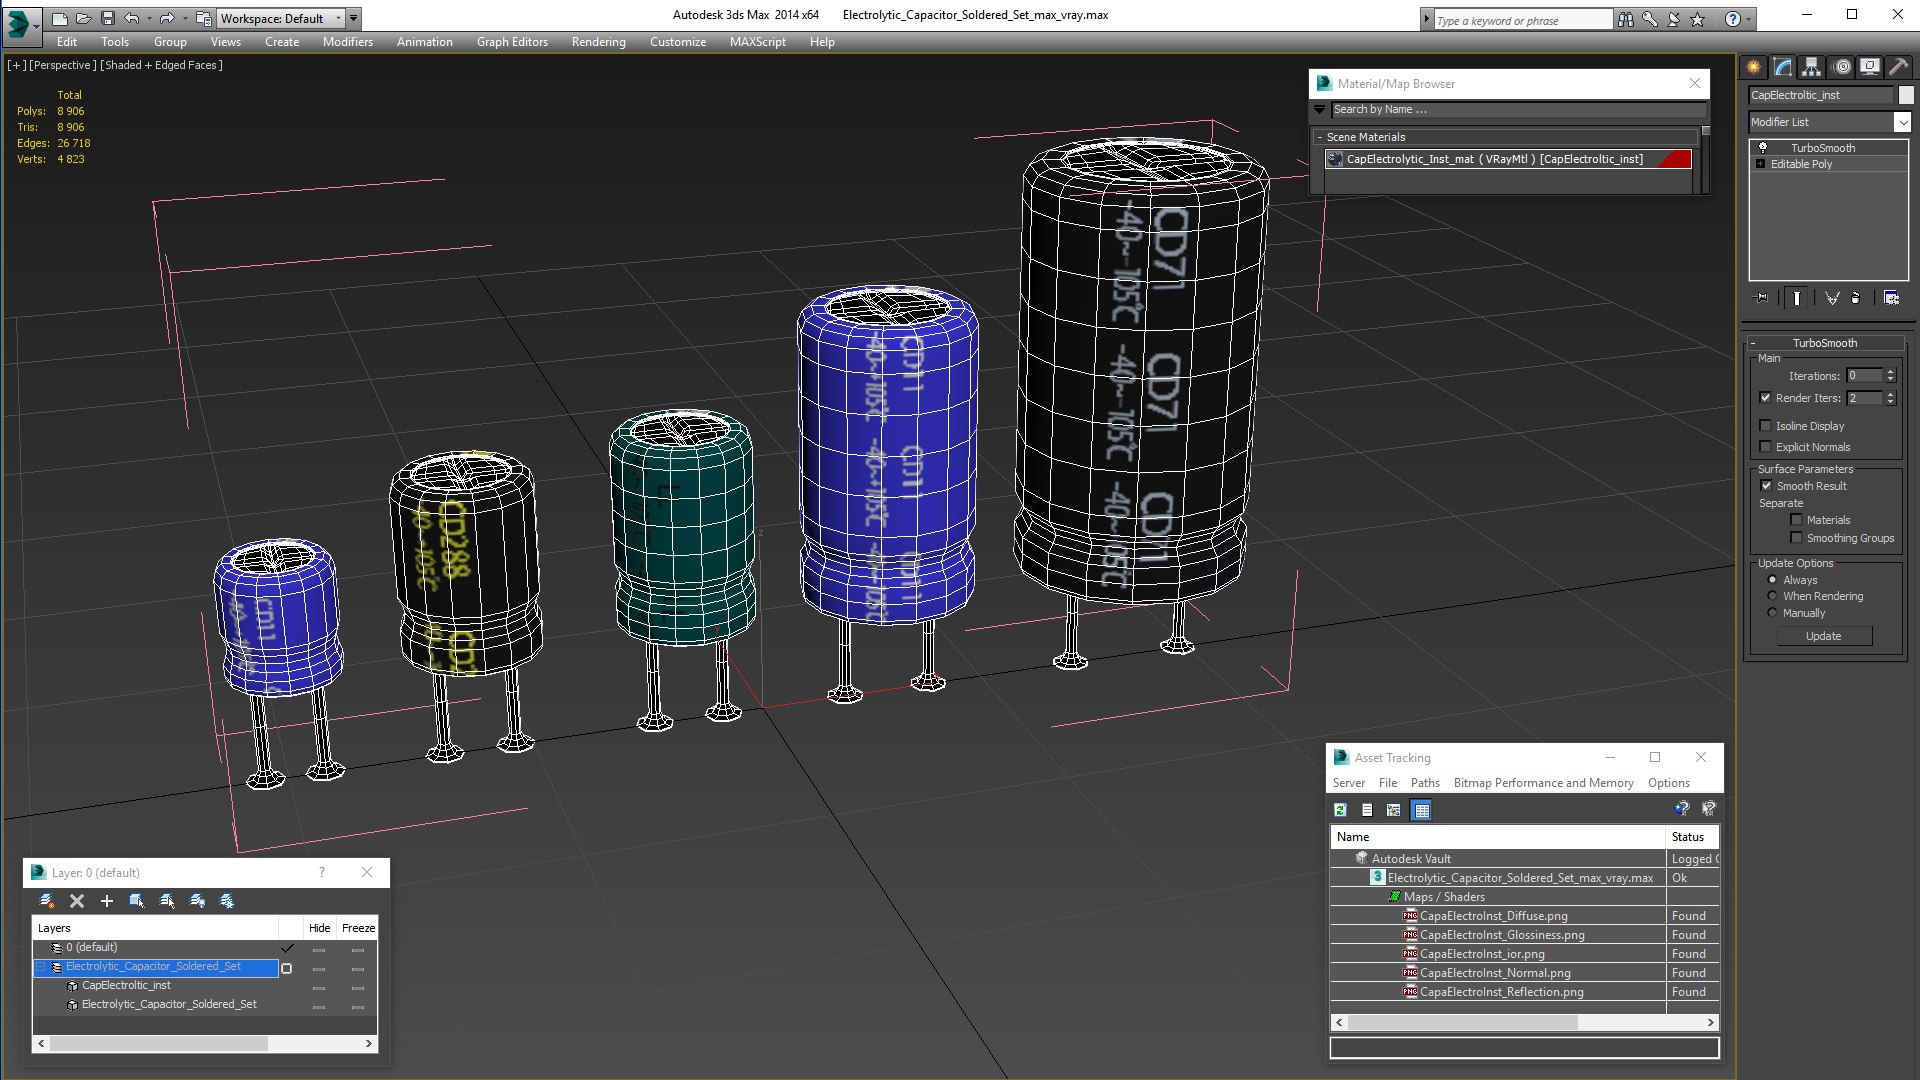This screenshot has width=1920, height=1080.
Task: Click the Update button in TurboSmooth
Action: point(1824,636)
